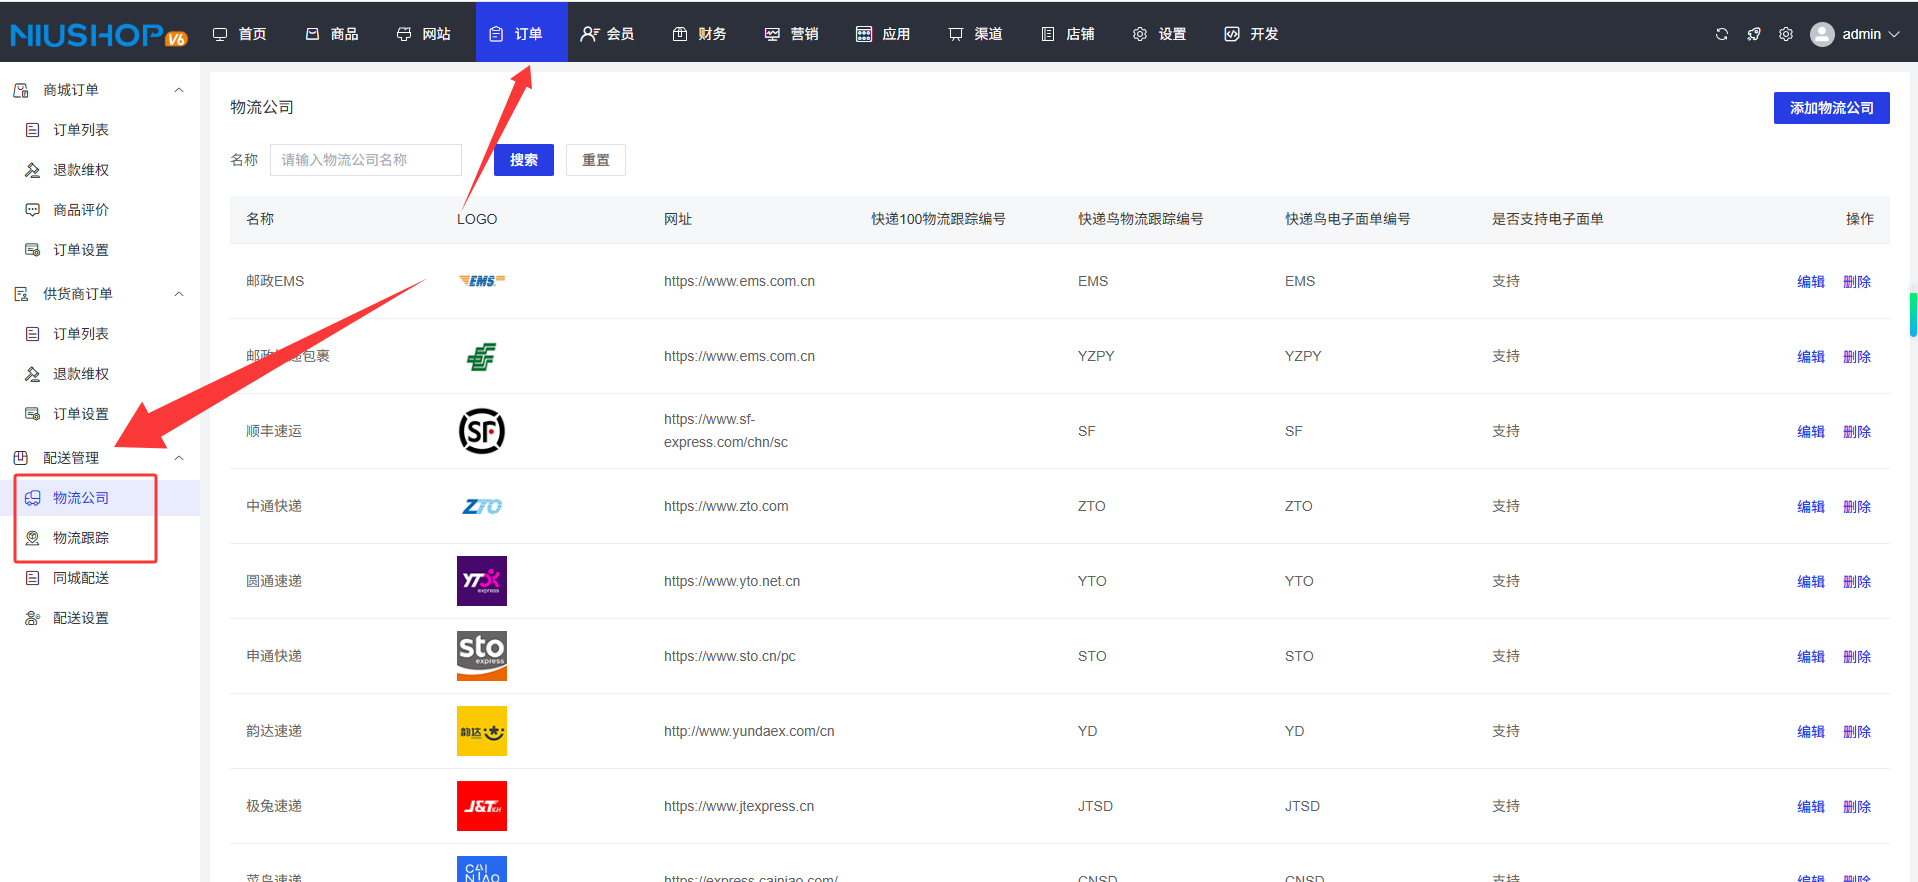
Task: Click 编辑 link for 邮政EMS row
Action: (1810, 282)
